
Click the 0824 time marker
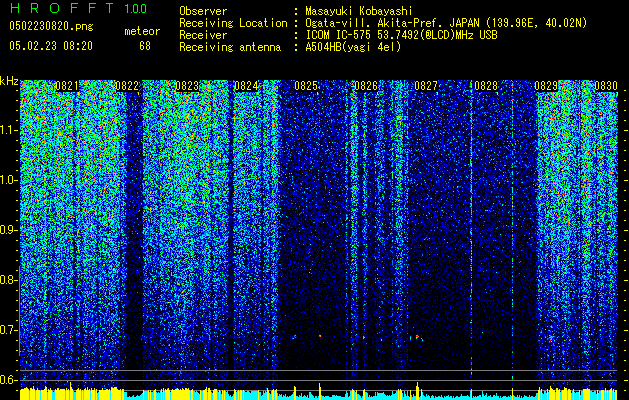[246, 86]
